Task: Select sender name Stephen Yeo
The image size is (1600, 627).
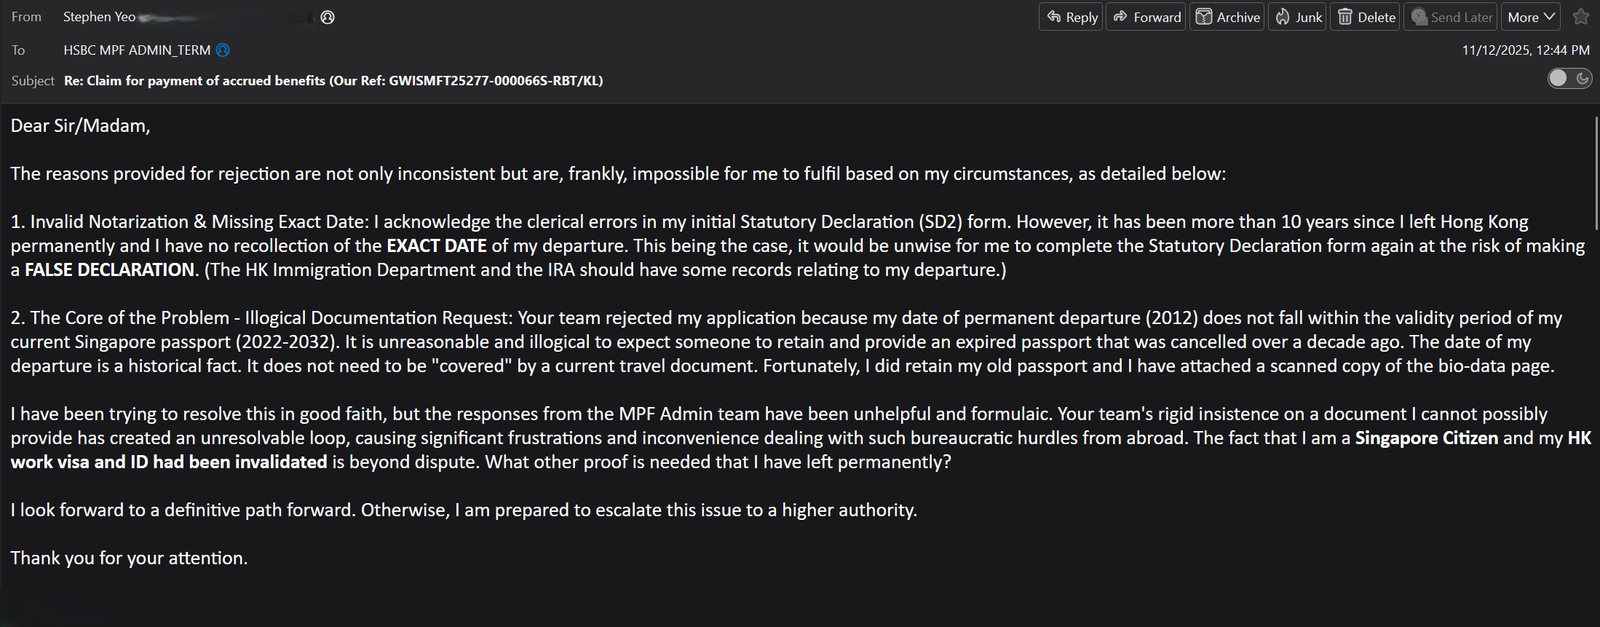Action: tap(98, 16)
